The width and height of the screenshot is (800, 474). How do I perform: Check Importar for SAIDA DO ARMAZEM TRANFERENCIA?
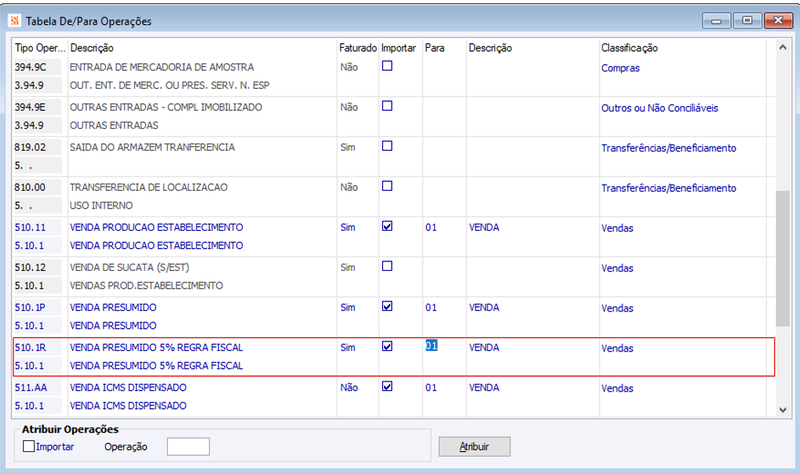(x=387, y=146)
